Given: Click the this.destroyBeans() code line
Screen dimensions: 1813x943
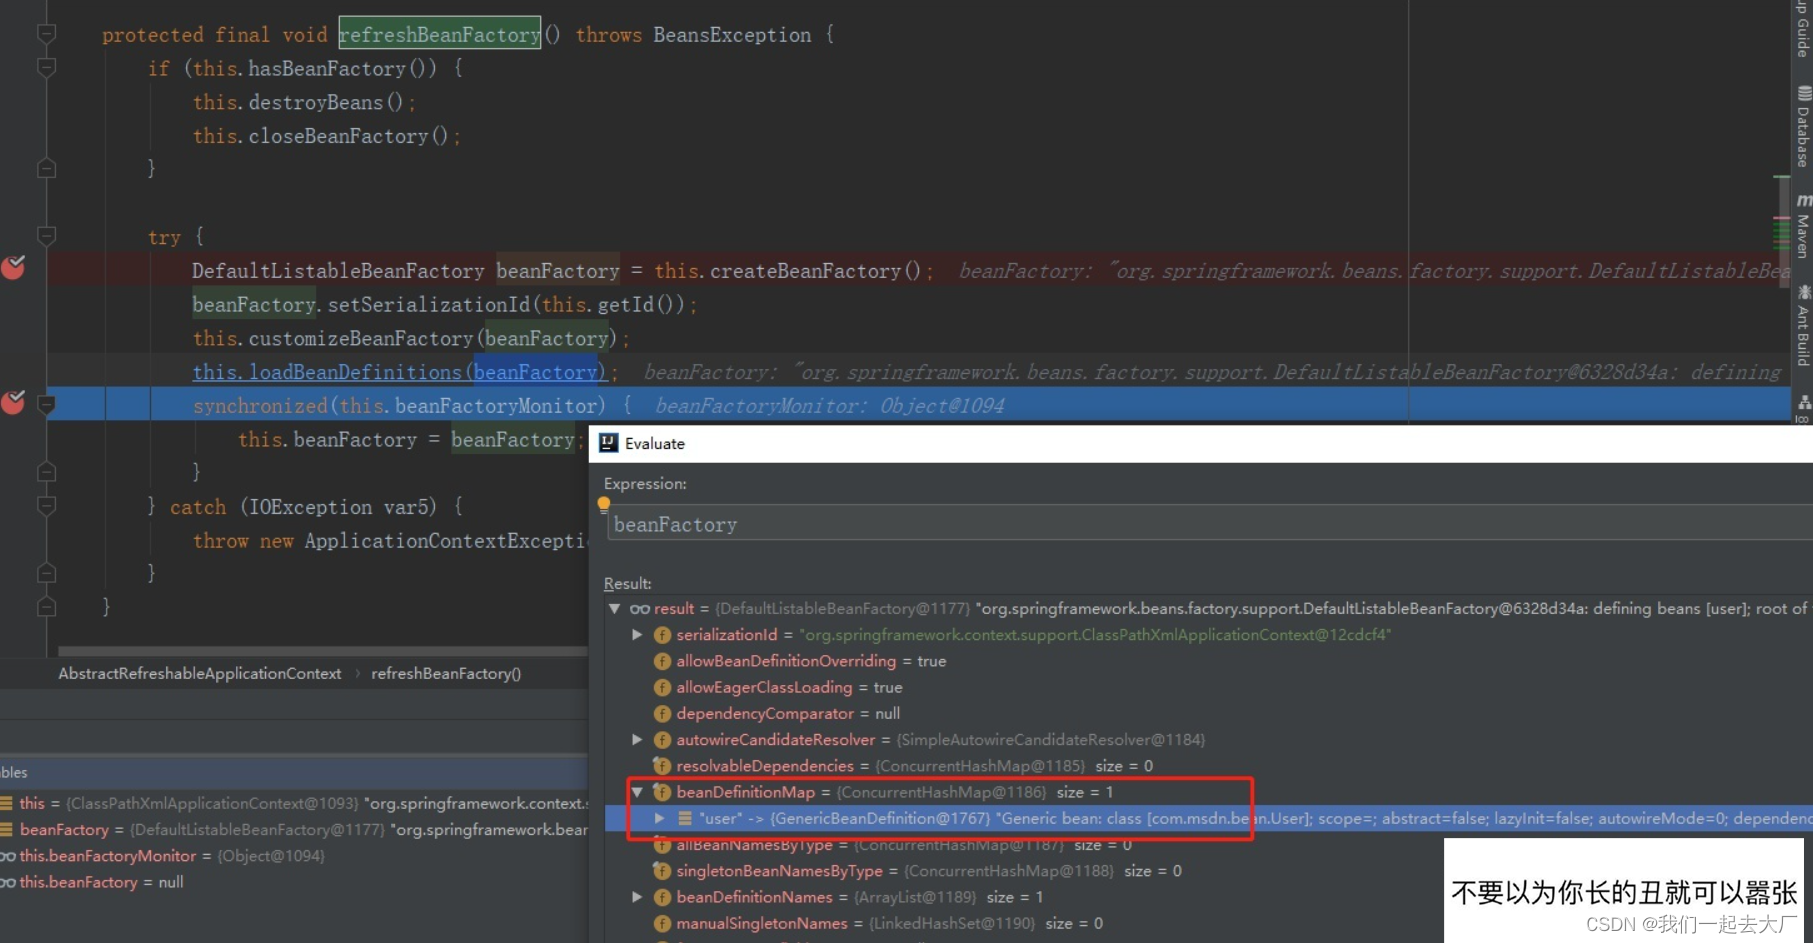Looking at the screenshot, I should coord(304,102).
